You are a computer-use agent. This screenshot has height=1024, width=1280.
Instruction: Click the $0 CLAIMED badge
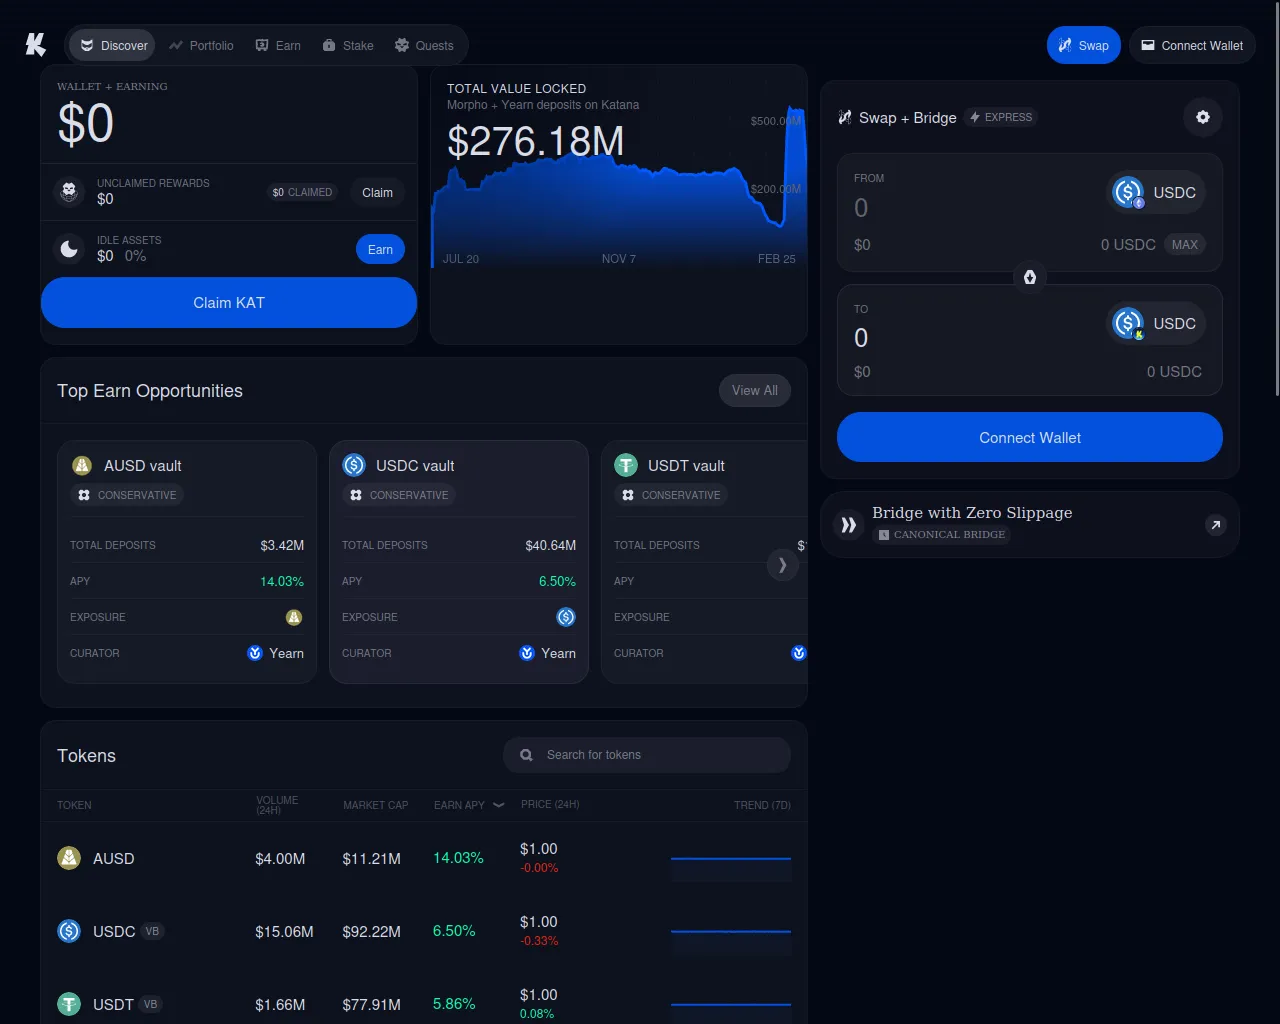click(302, 192)
